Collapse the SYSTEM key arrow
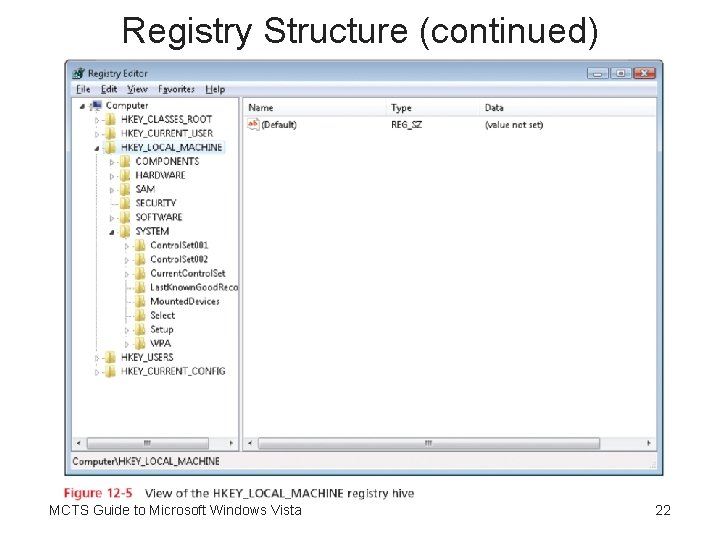 click(x=112, y=232)
